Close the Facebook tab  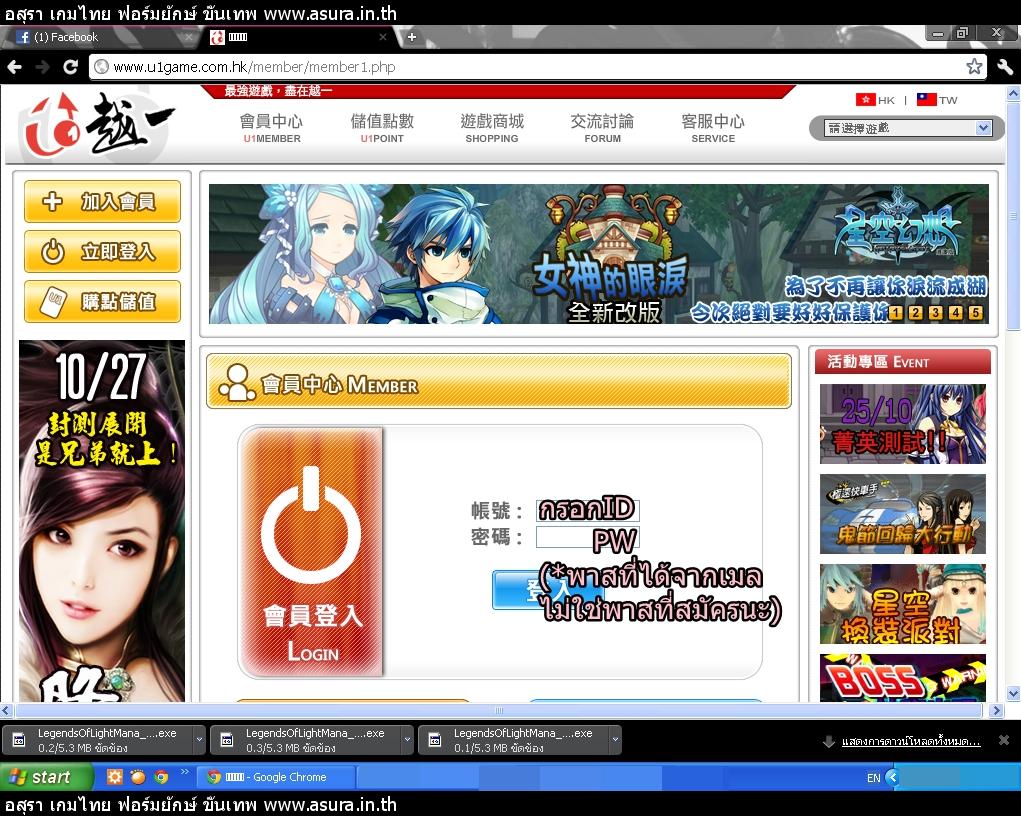tap(189, 37)
